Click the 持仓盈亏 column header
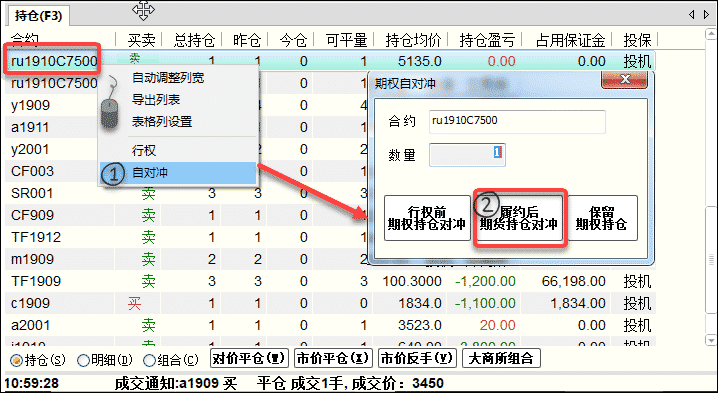 487,40
